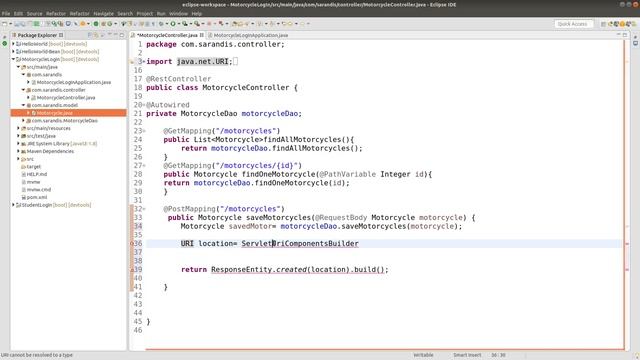Collapse the src/main/java folder
Screen dimensions: 640x360
(x=18, y=67)
